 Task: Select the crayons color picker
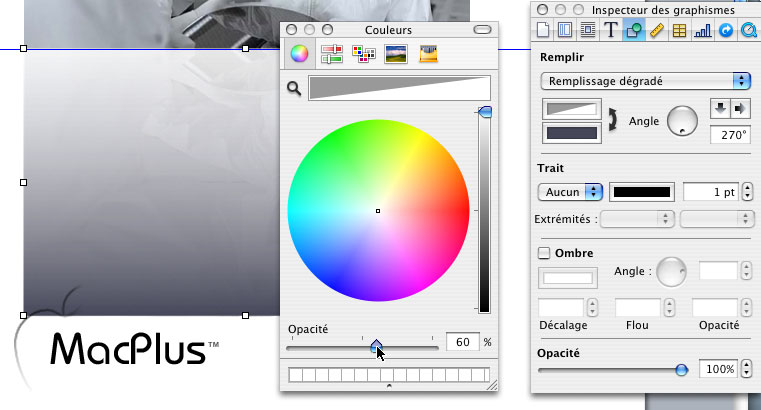pos(428,54)
